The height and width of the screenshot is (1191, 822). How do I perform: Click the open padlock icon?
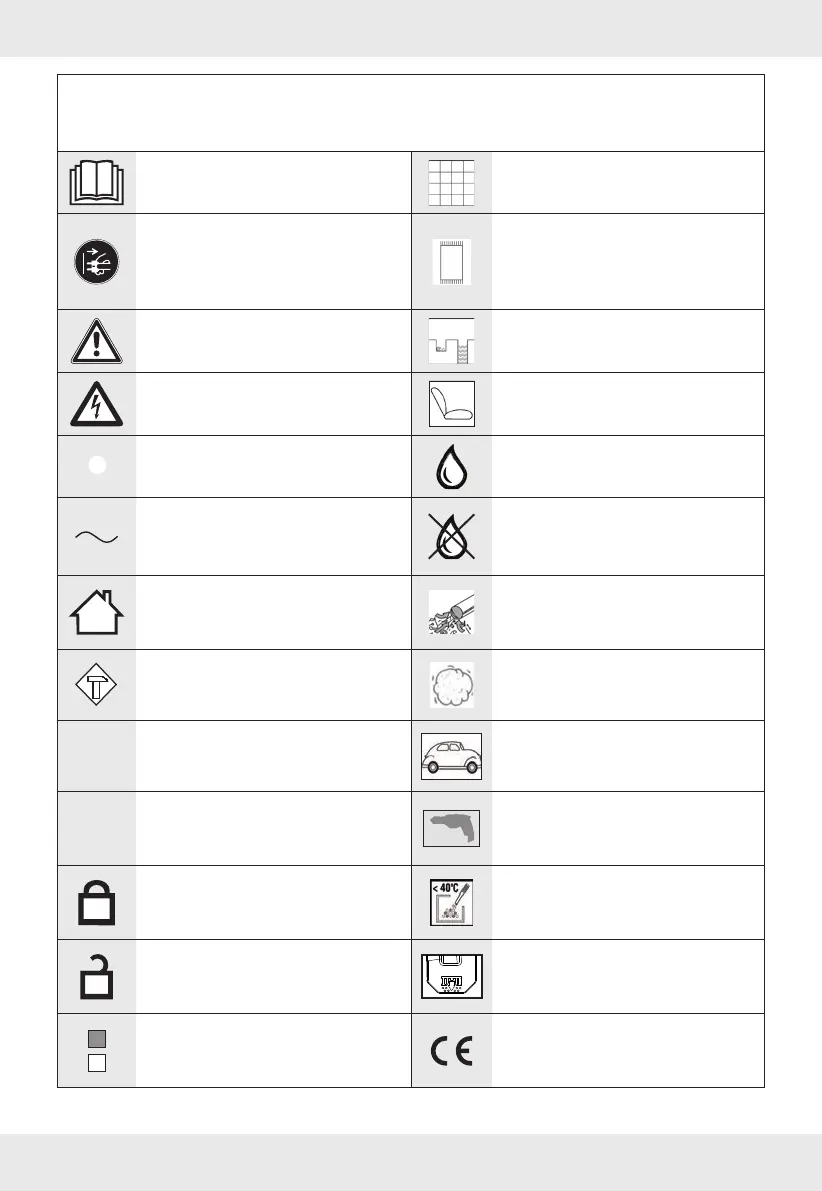click(96, 977)
